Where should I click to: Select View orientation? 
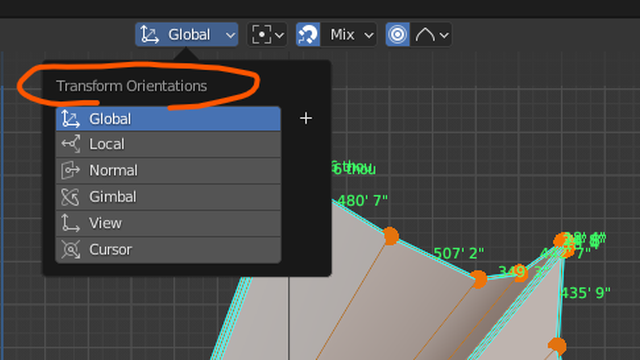click(168, 223)
